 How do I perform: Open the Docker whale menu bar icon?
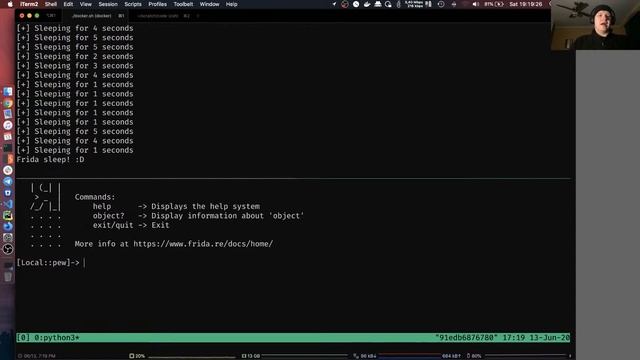[367, 4]
